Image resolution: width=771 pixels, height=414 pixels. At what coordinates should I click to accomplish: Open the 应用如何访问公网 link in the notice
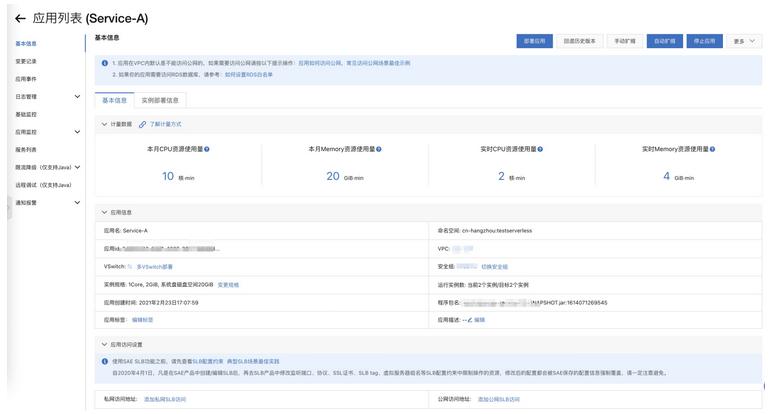(320, 63)
